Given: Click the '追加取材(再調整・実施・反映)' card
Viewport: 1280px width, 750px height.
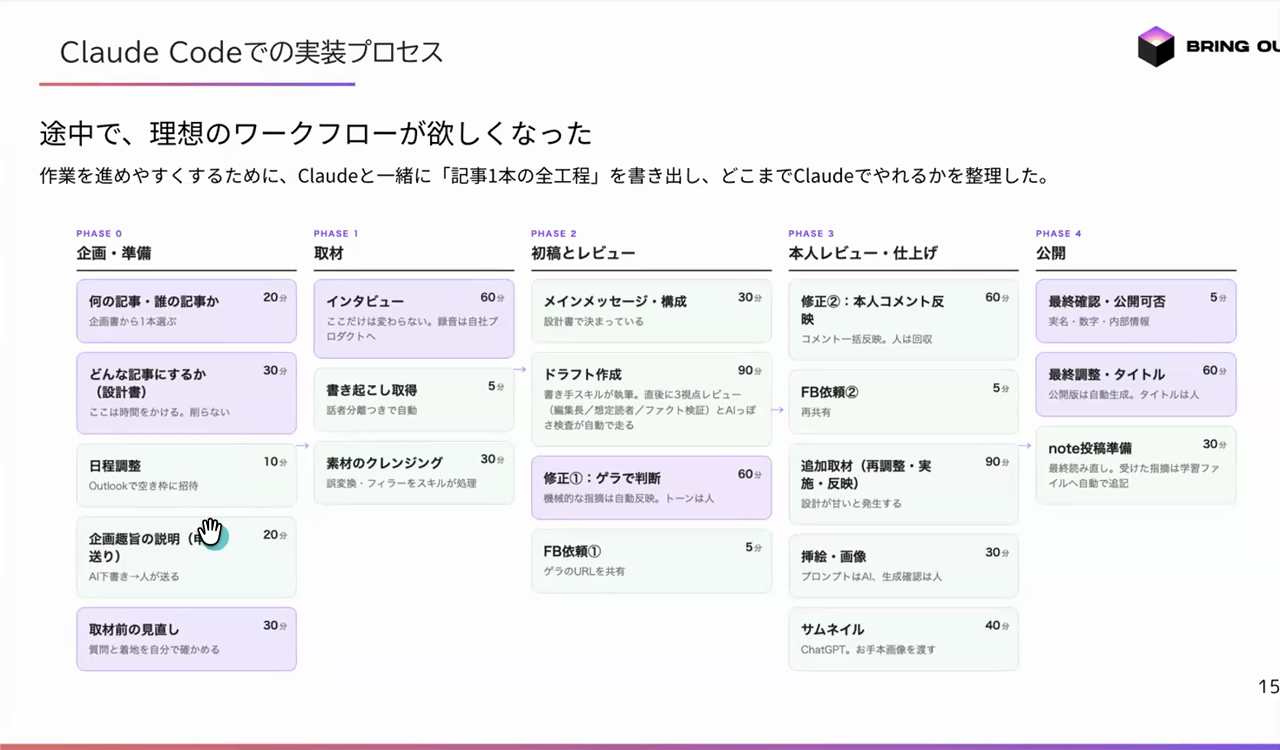Looking at the screenshot, I should tap(903, 484).
